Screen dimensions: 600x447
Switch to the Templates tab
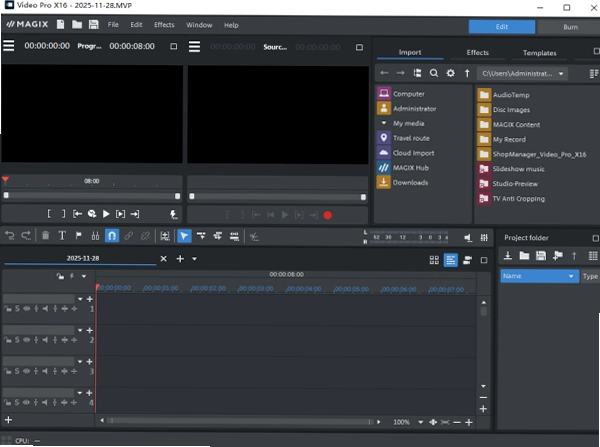coord(540,53)
